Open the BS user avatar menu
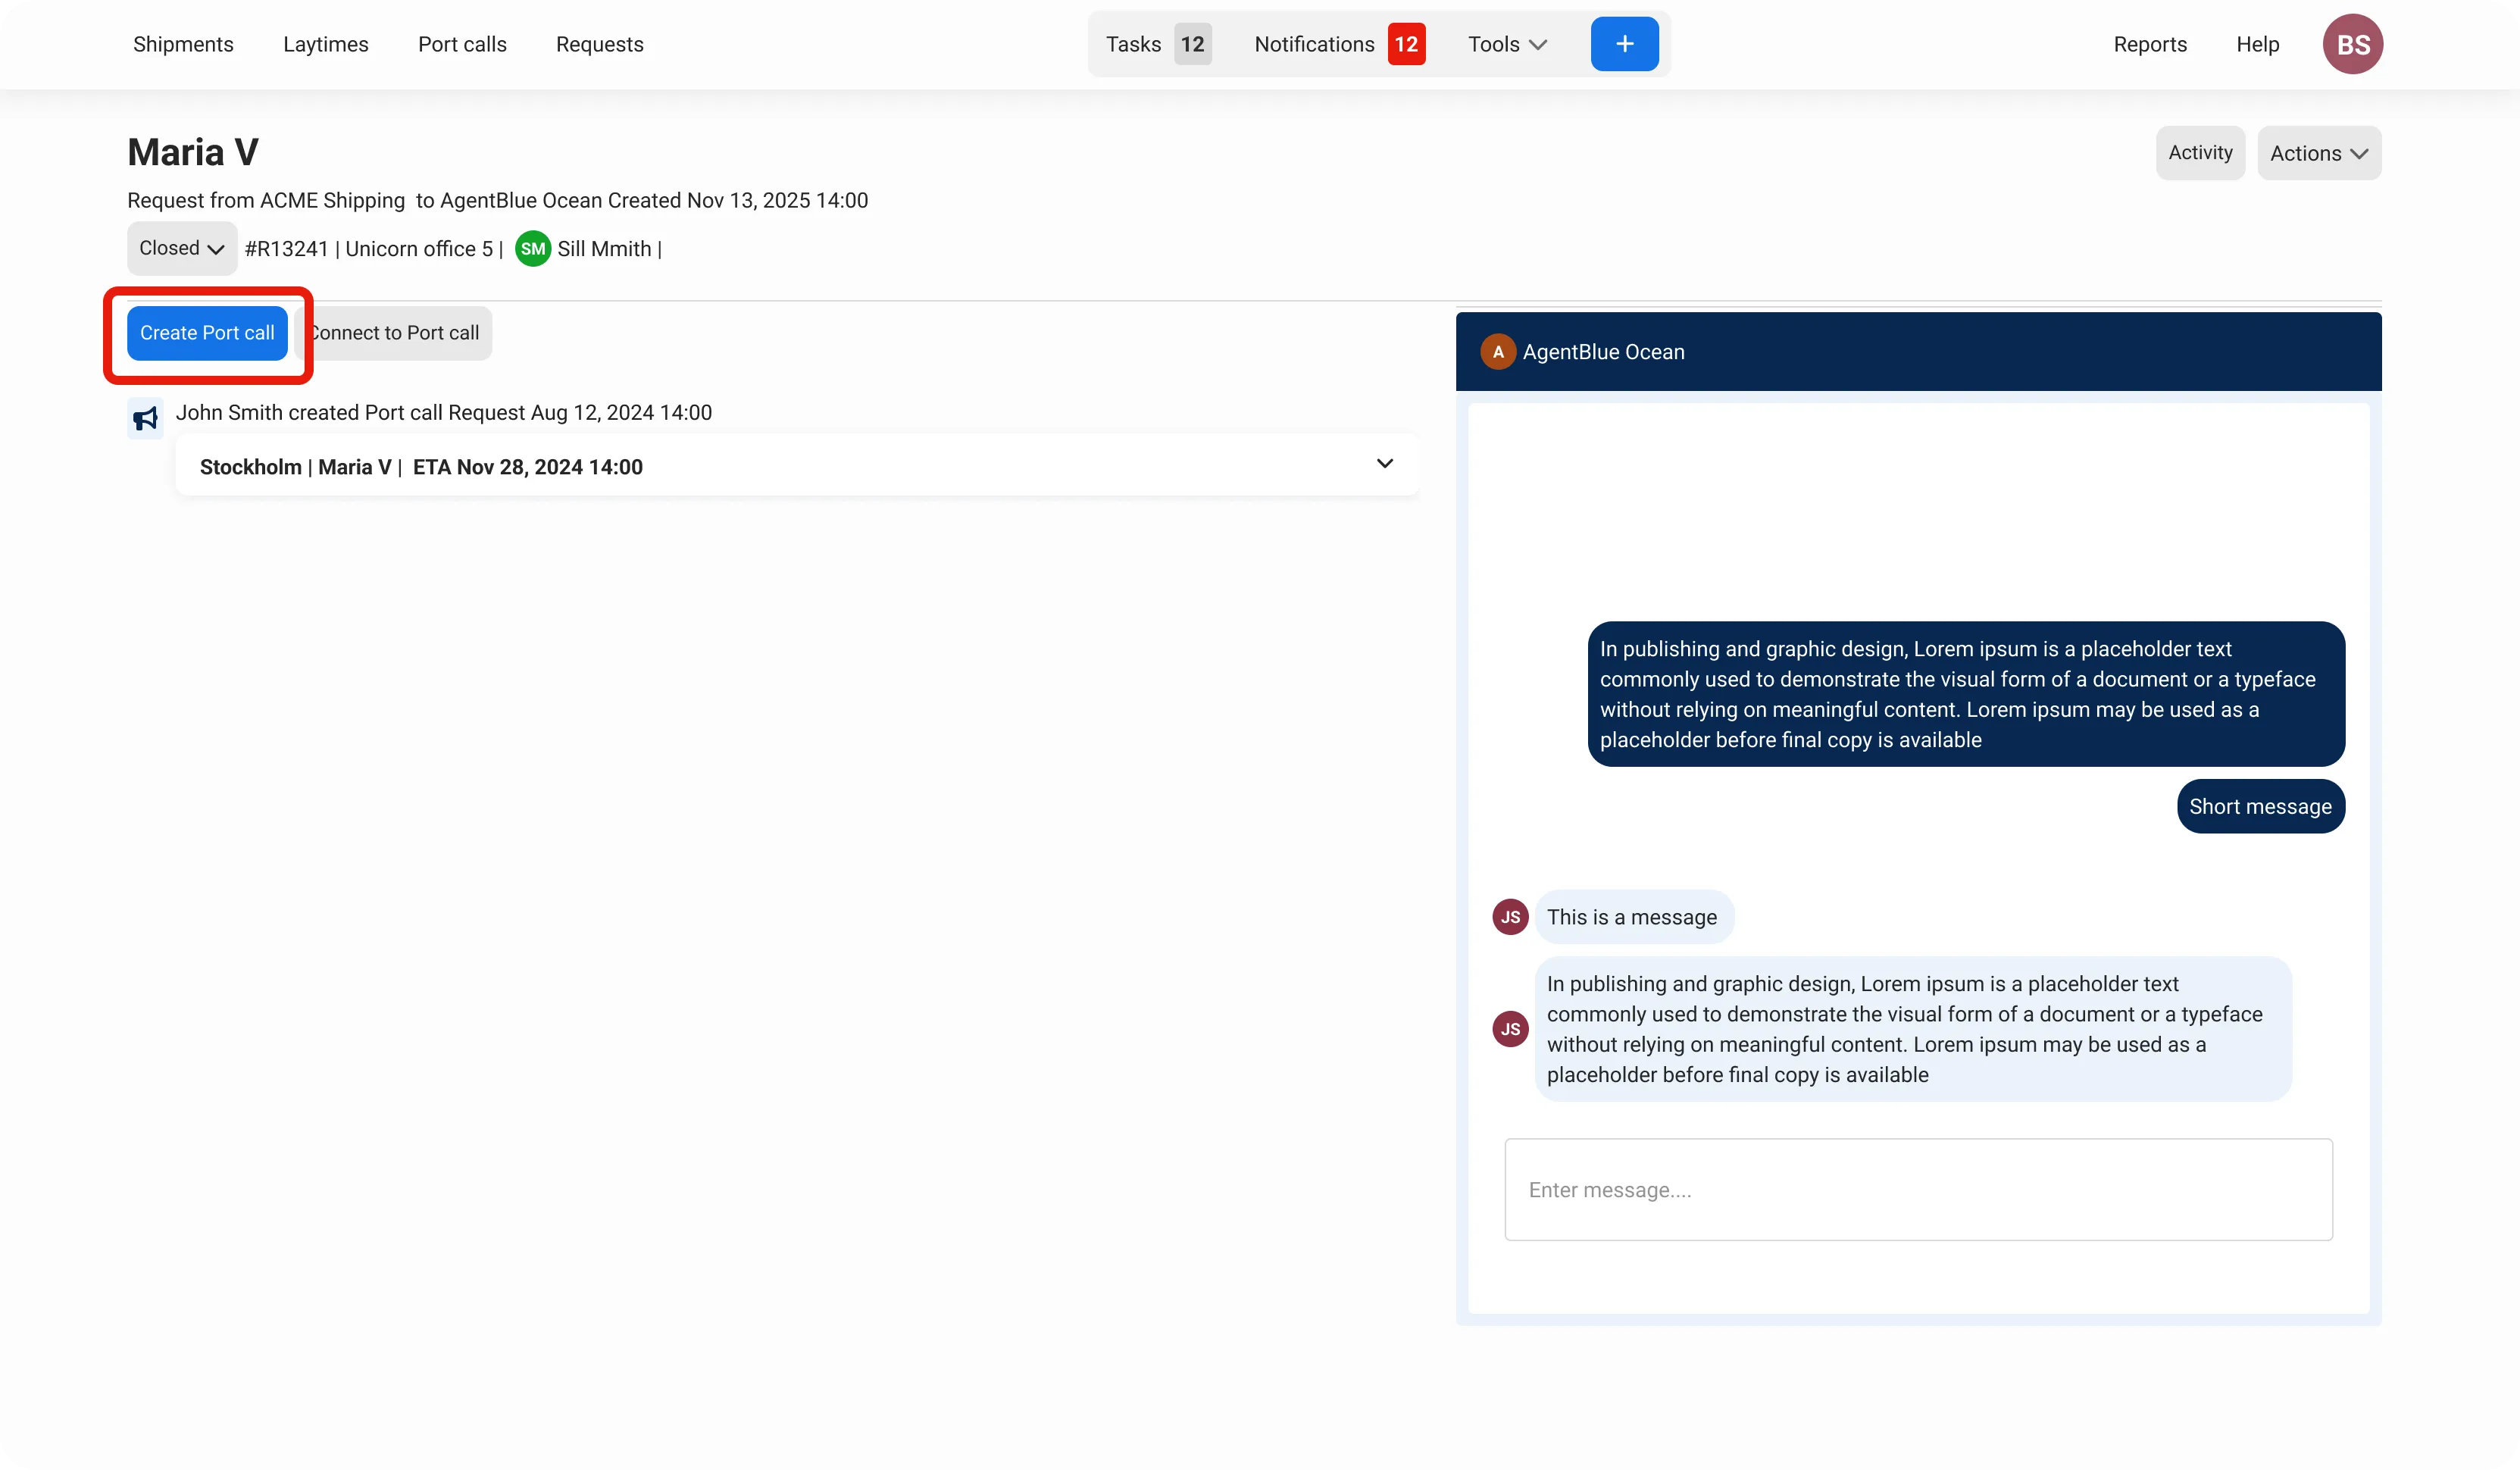 tap(2352, 44)
